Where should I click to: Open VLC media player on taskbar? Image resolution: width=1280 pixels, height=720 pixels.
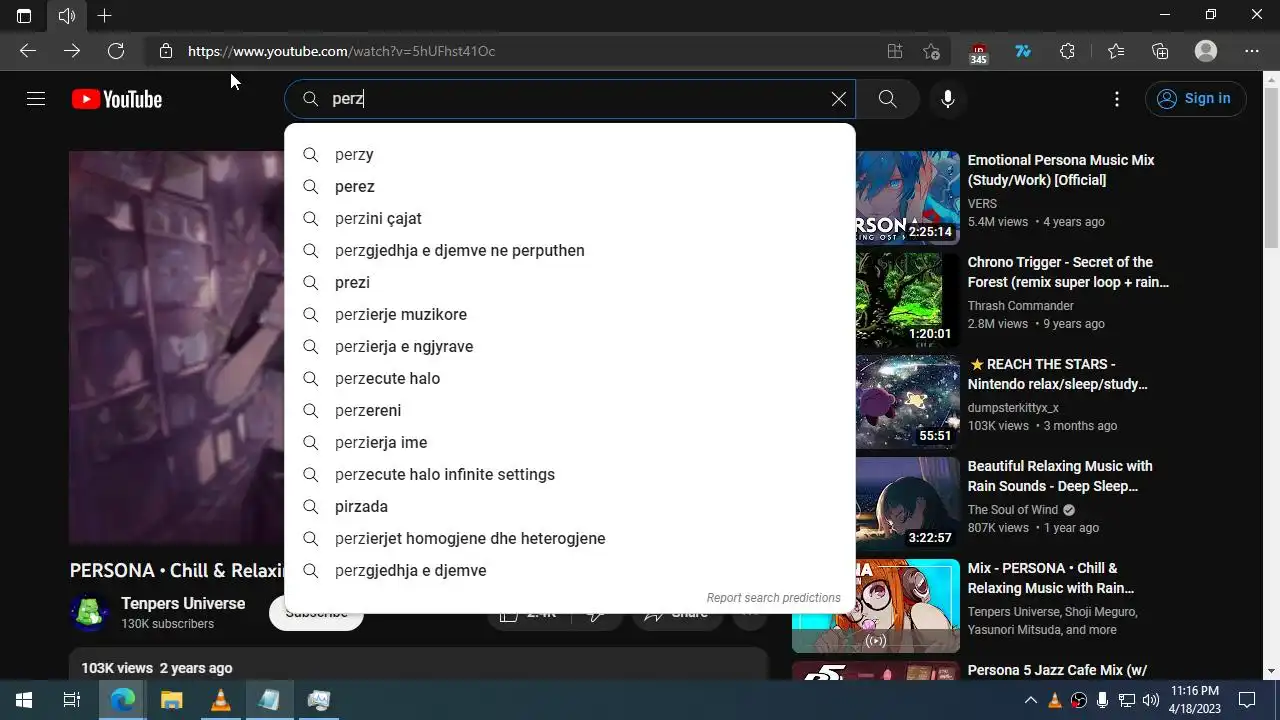(x=221, y=700)
